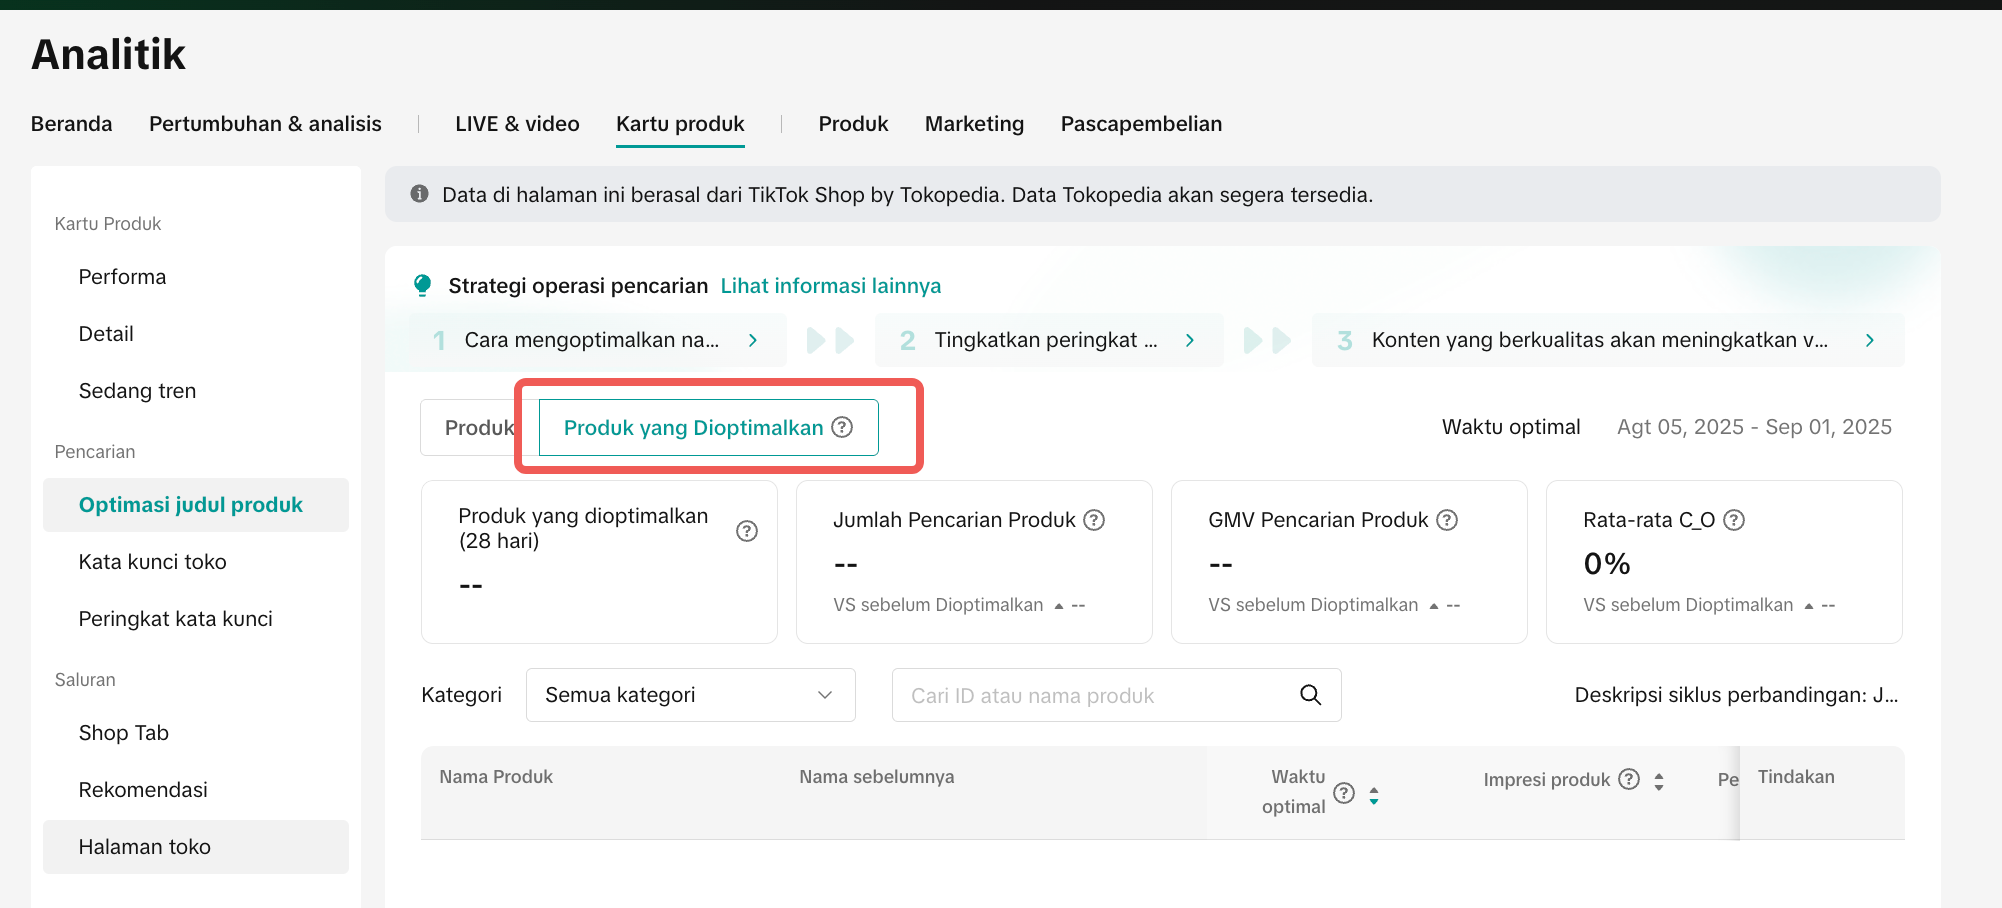2002x908 pixels.
Task: Click help icon next to Jumlah Pencarian Produk
Action: point(1094,520)
